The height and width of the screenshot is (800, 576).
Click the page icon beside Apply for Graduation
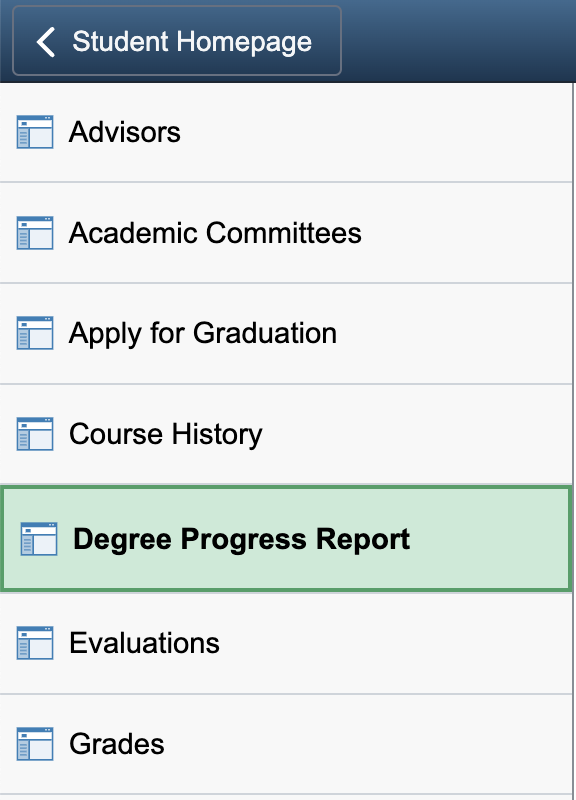(x=35, y=333)
